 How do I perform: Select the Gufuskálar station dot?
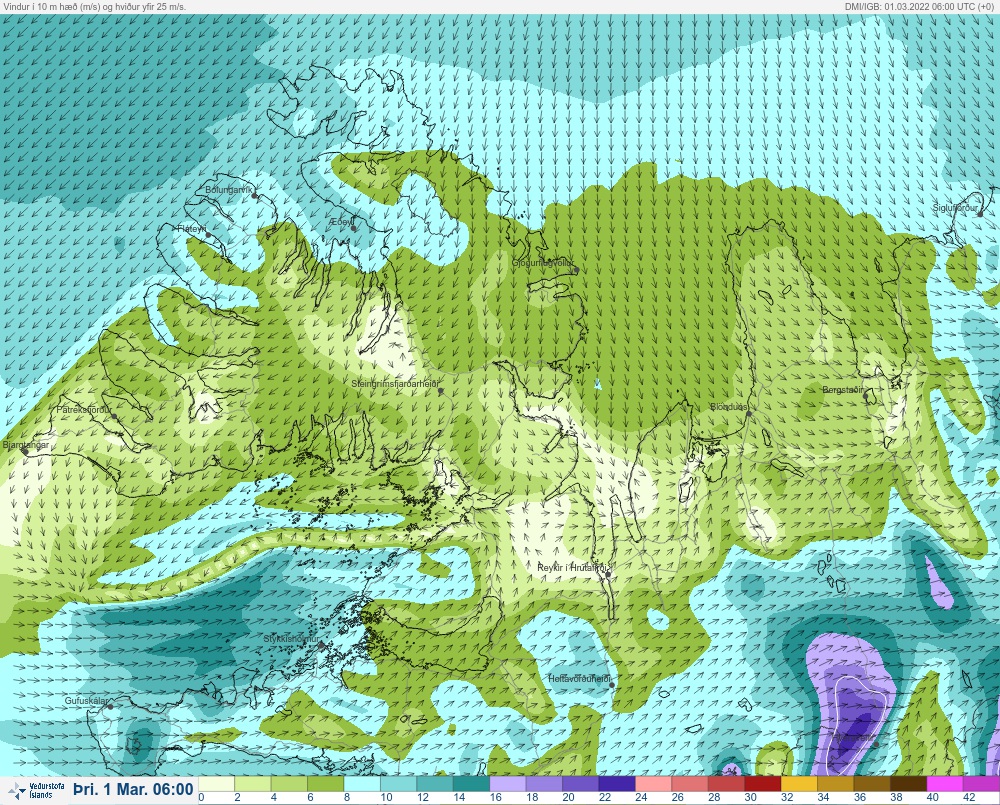coord(110,707)
